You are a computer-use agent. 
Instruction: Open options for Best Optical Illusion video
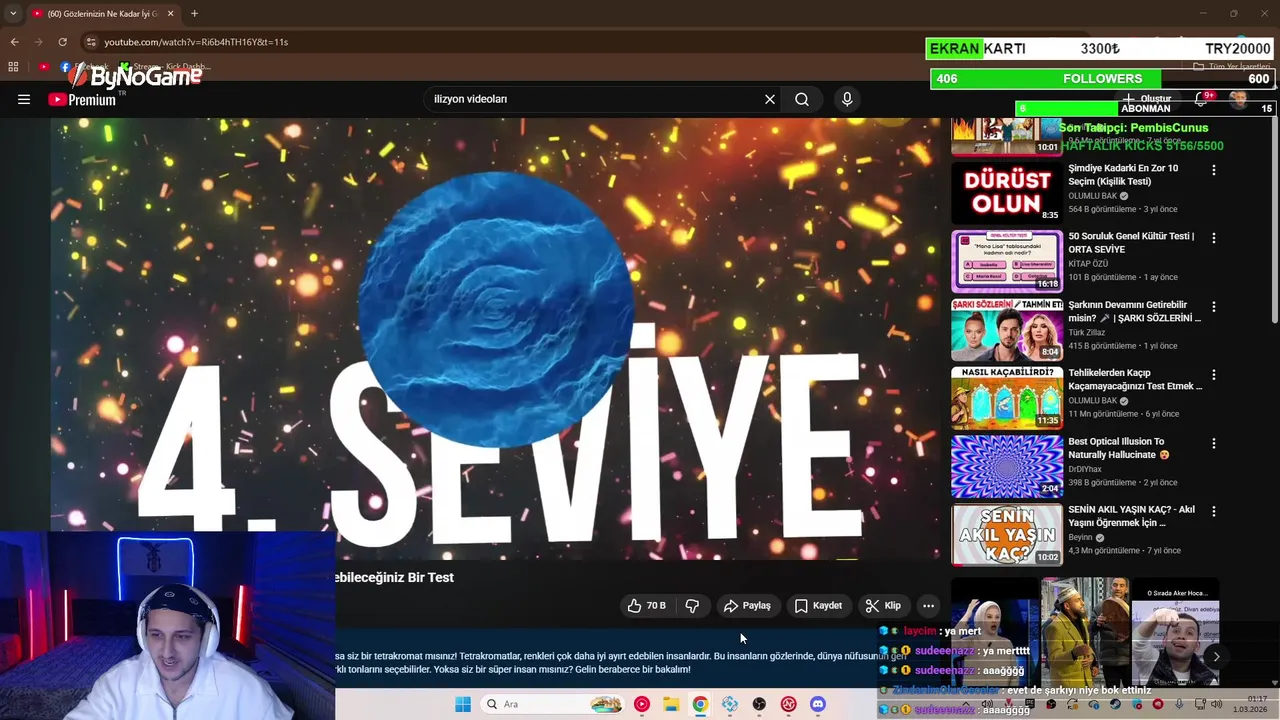point(1214,443)
